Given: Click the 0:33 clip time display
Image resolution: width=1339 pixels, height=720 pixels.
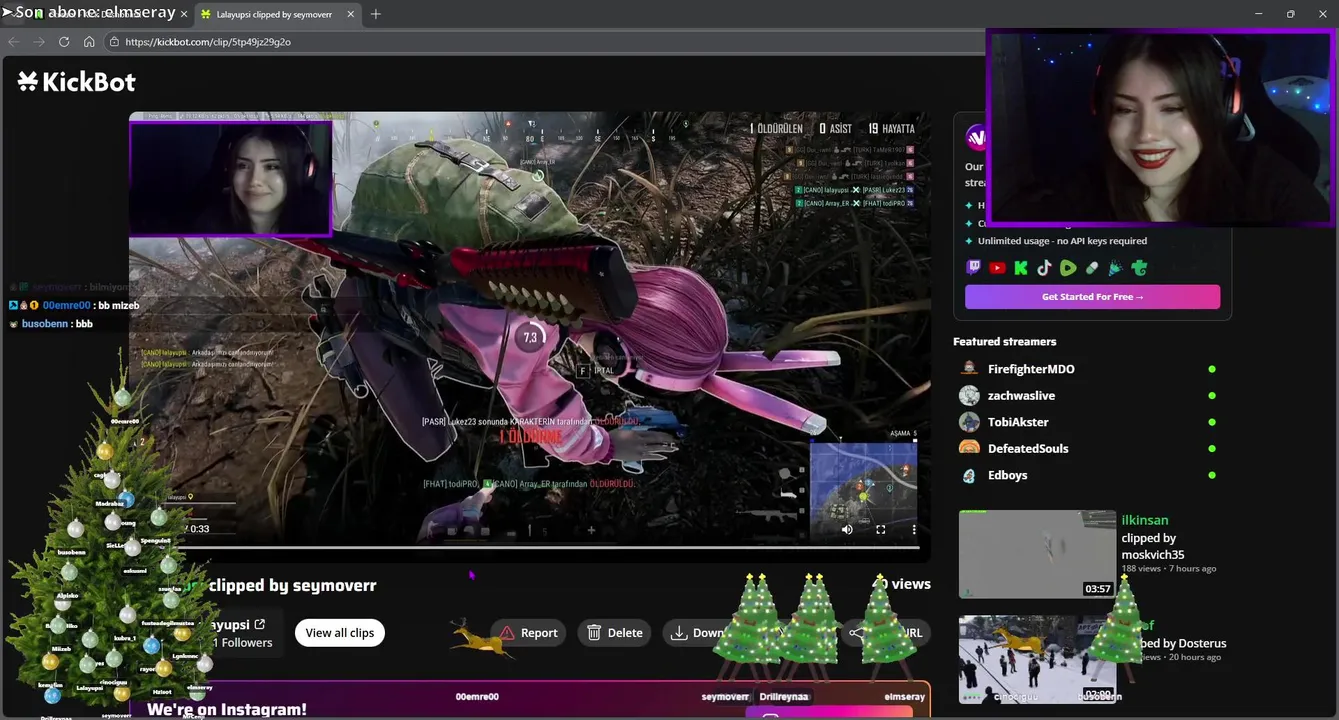Looking at the screenshot, I should [200, 529].
